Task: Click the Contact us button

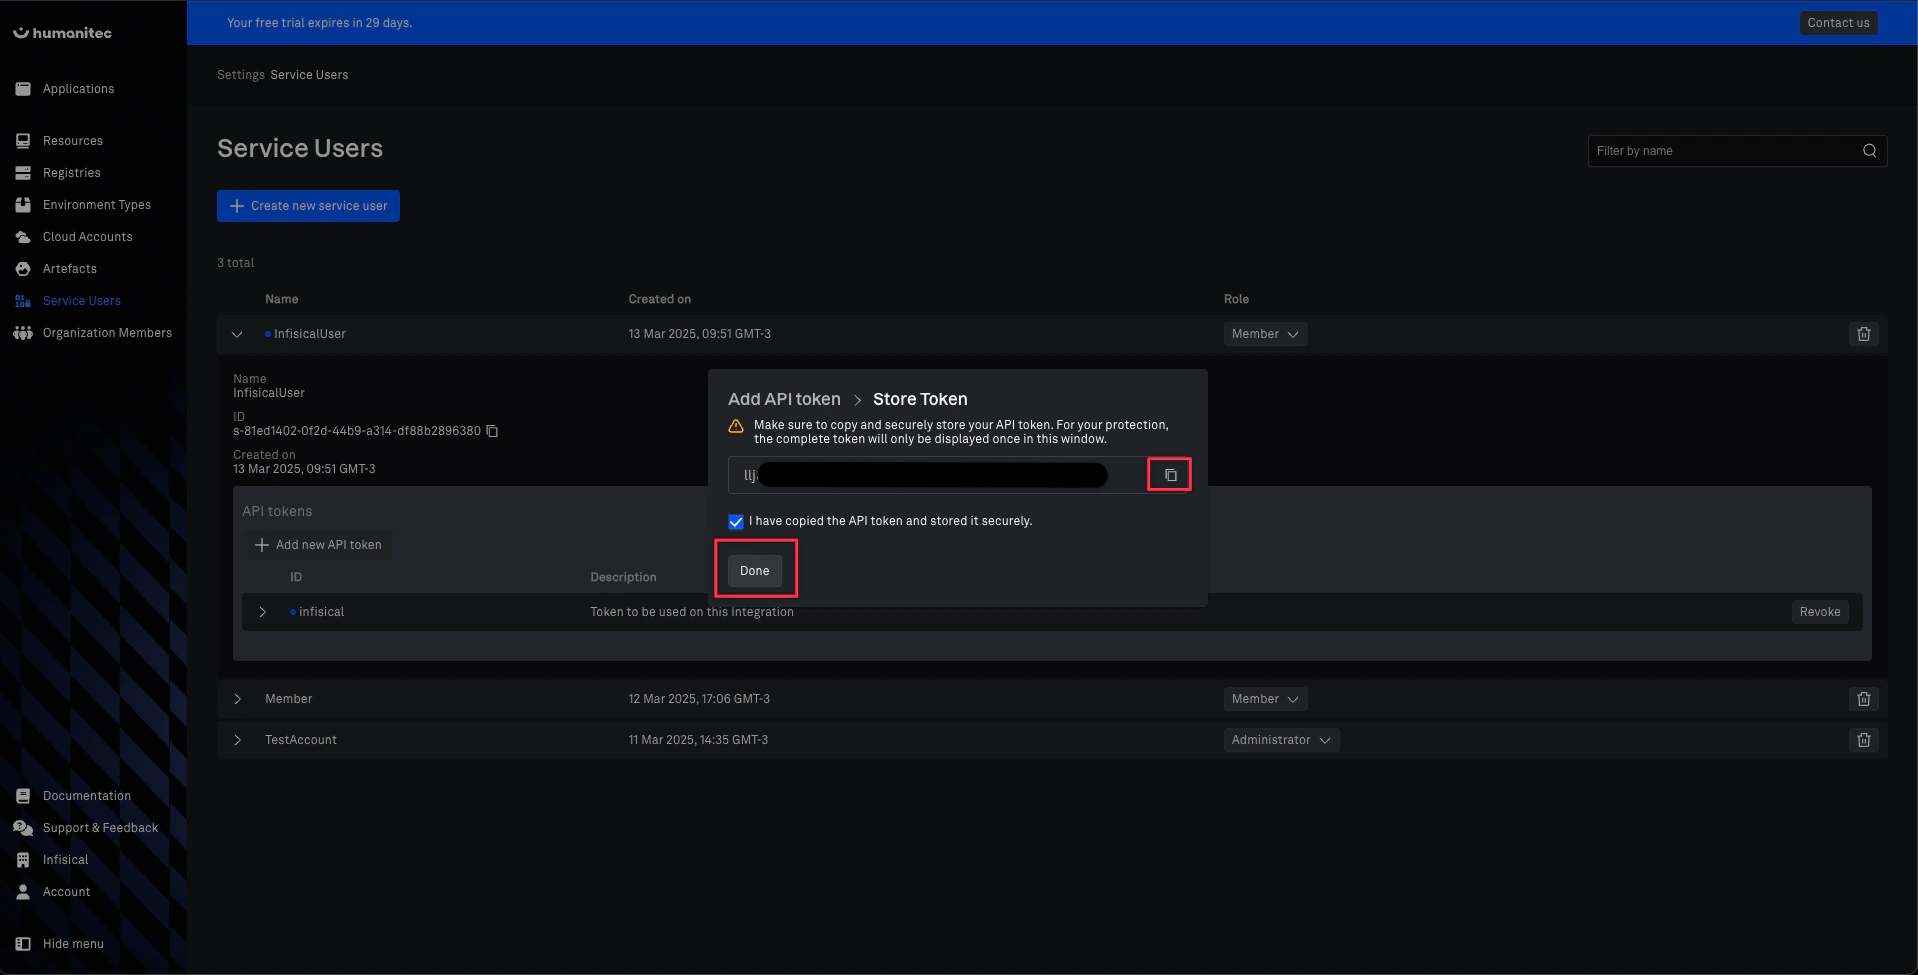Action: [1838, 23]
